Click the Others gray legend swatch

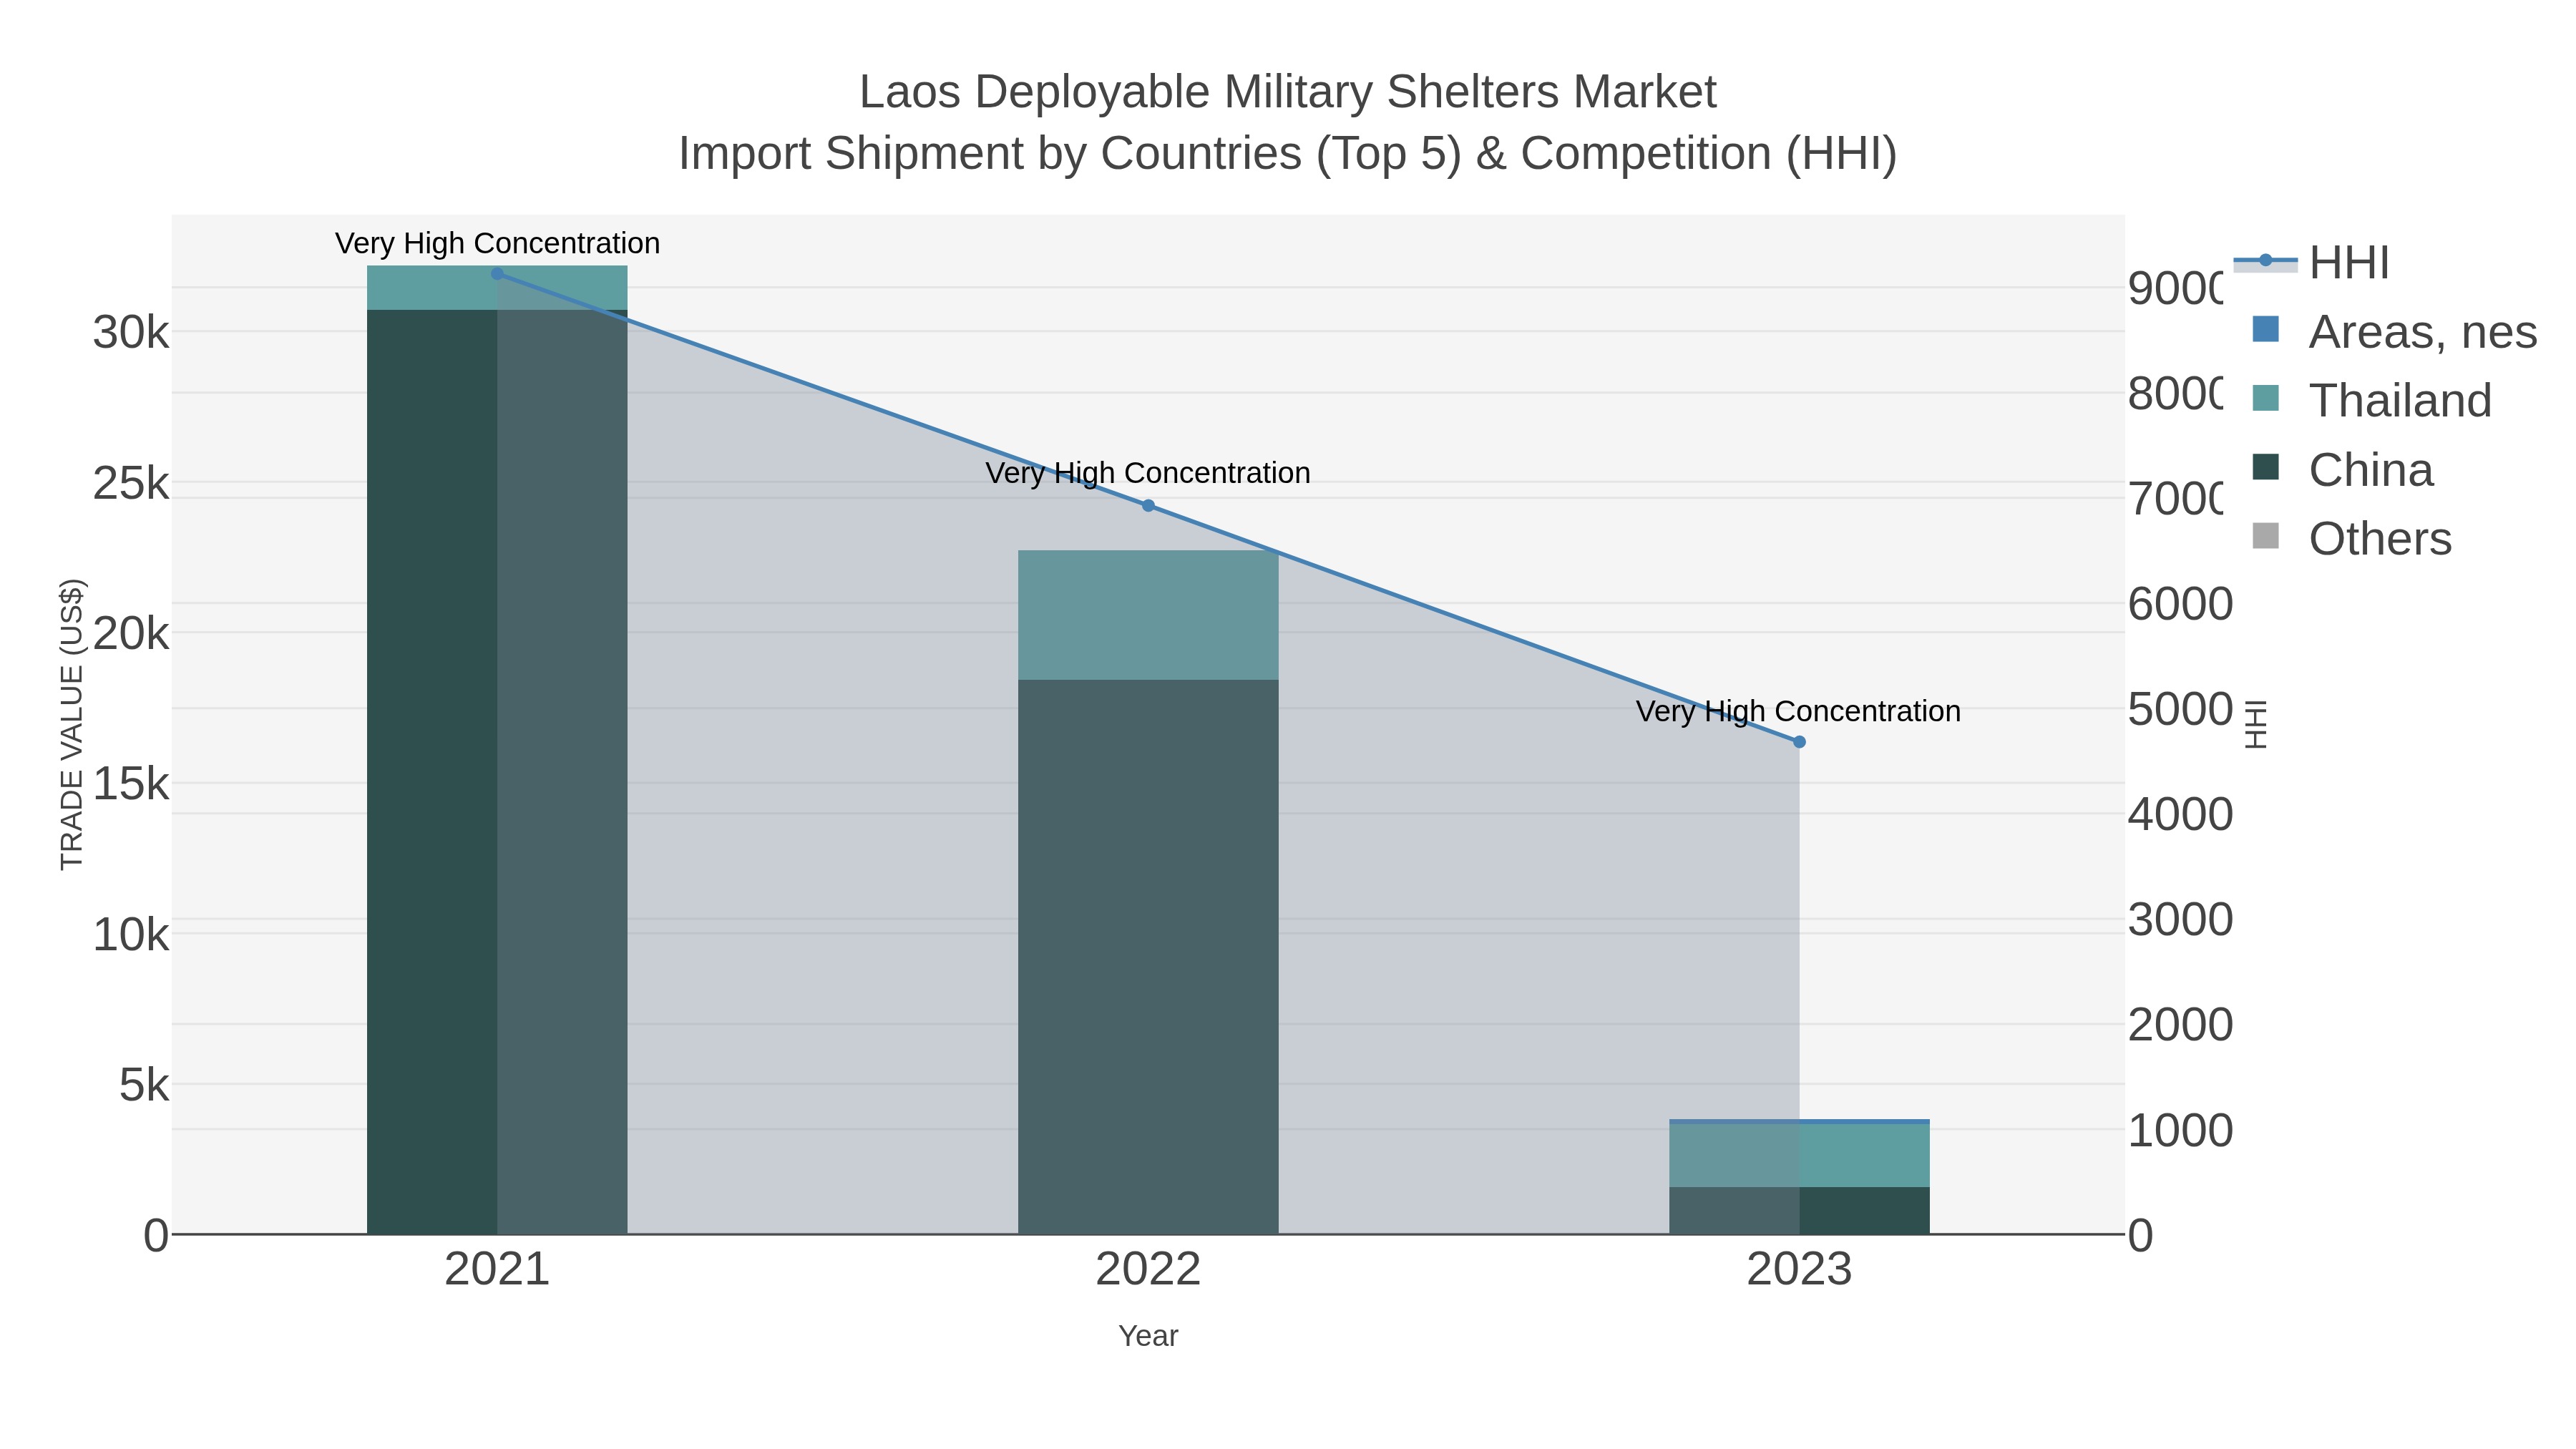[x=2265, y=536]
